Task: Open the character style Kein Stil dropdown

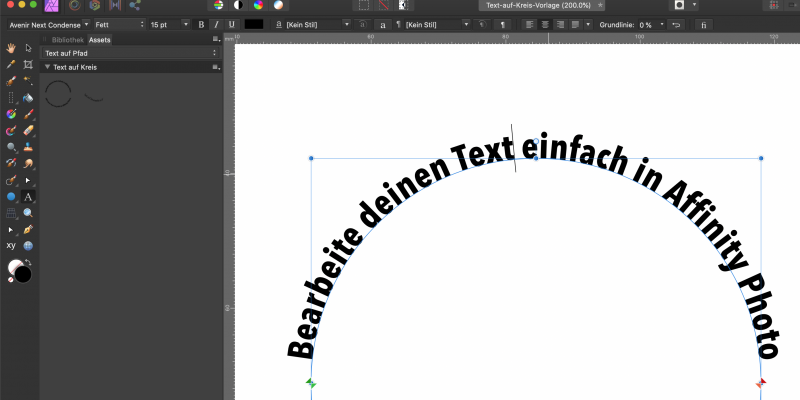Action: coord(318,24)
